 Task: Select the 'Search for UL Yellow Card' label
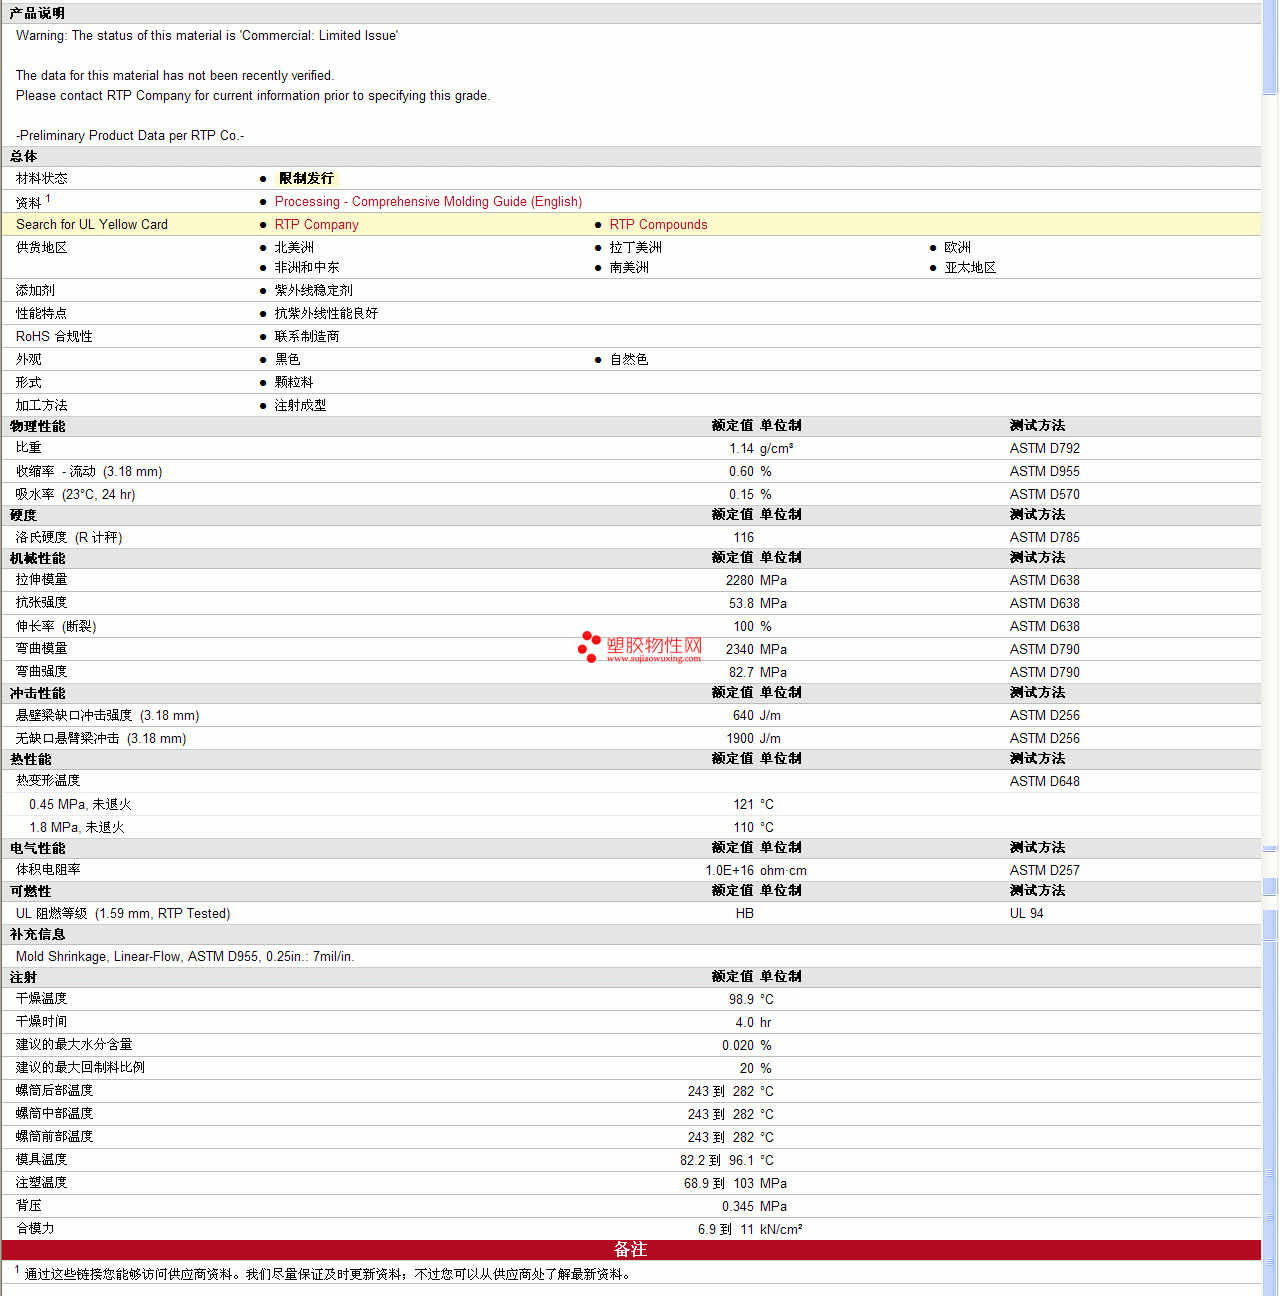(x=92, y=225)
